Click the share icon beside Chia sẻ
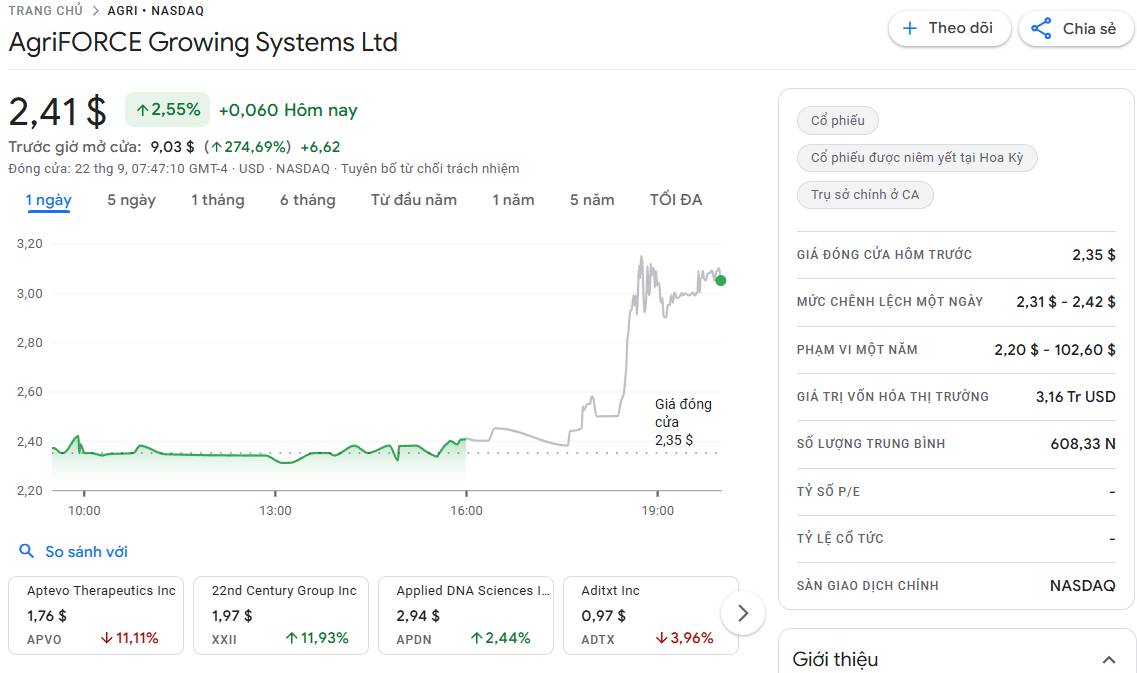The height and width of the screenshot is (673, 1137). click(1041, 28)
